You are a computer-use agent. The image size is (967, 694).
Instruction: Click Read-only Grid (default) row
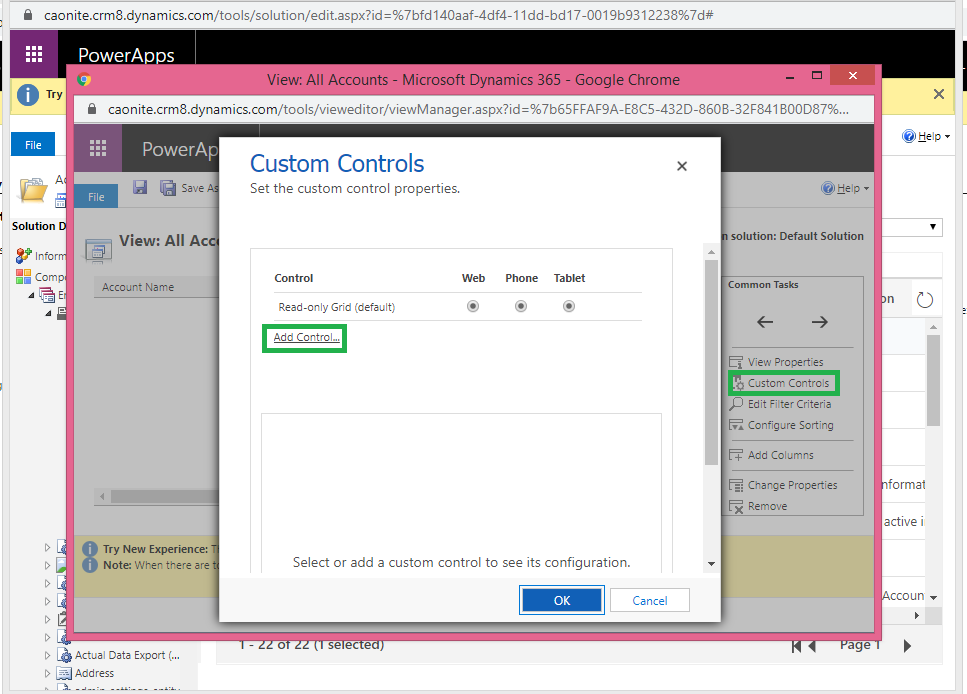tap(458, 307)
